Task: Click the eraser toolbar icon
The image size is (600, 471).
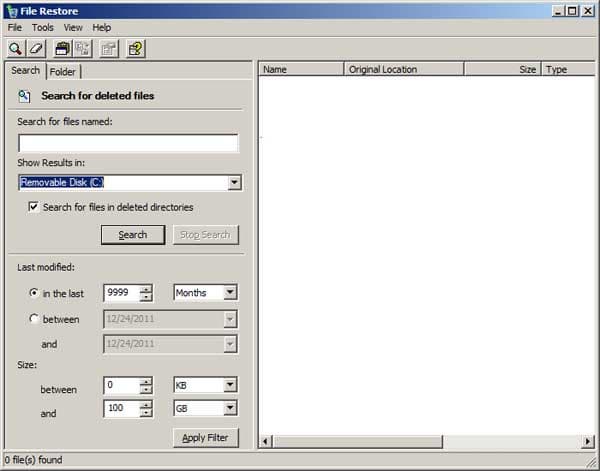Action: tap(36, 49)
